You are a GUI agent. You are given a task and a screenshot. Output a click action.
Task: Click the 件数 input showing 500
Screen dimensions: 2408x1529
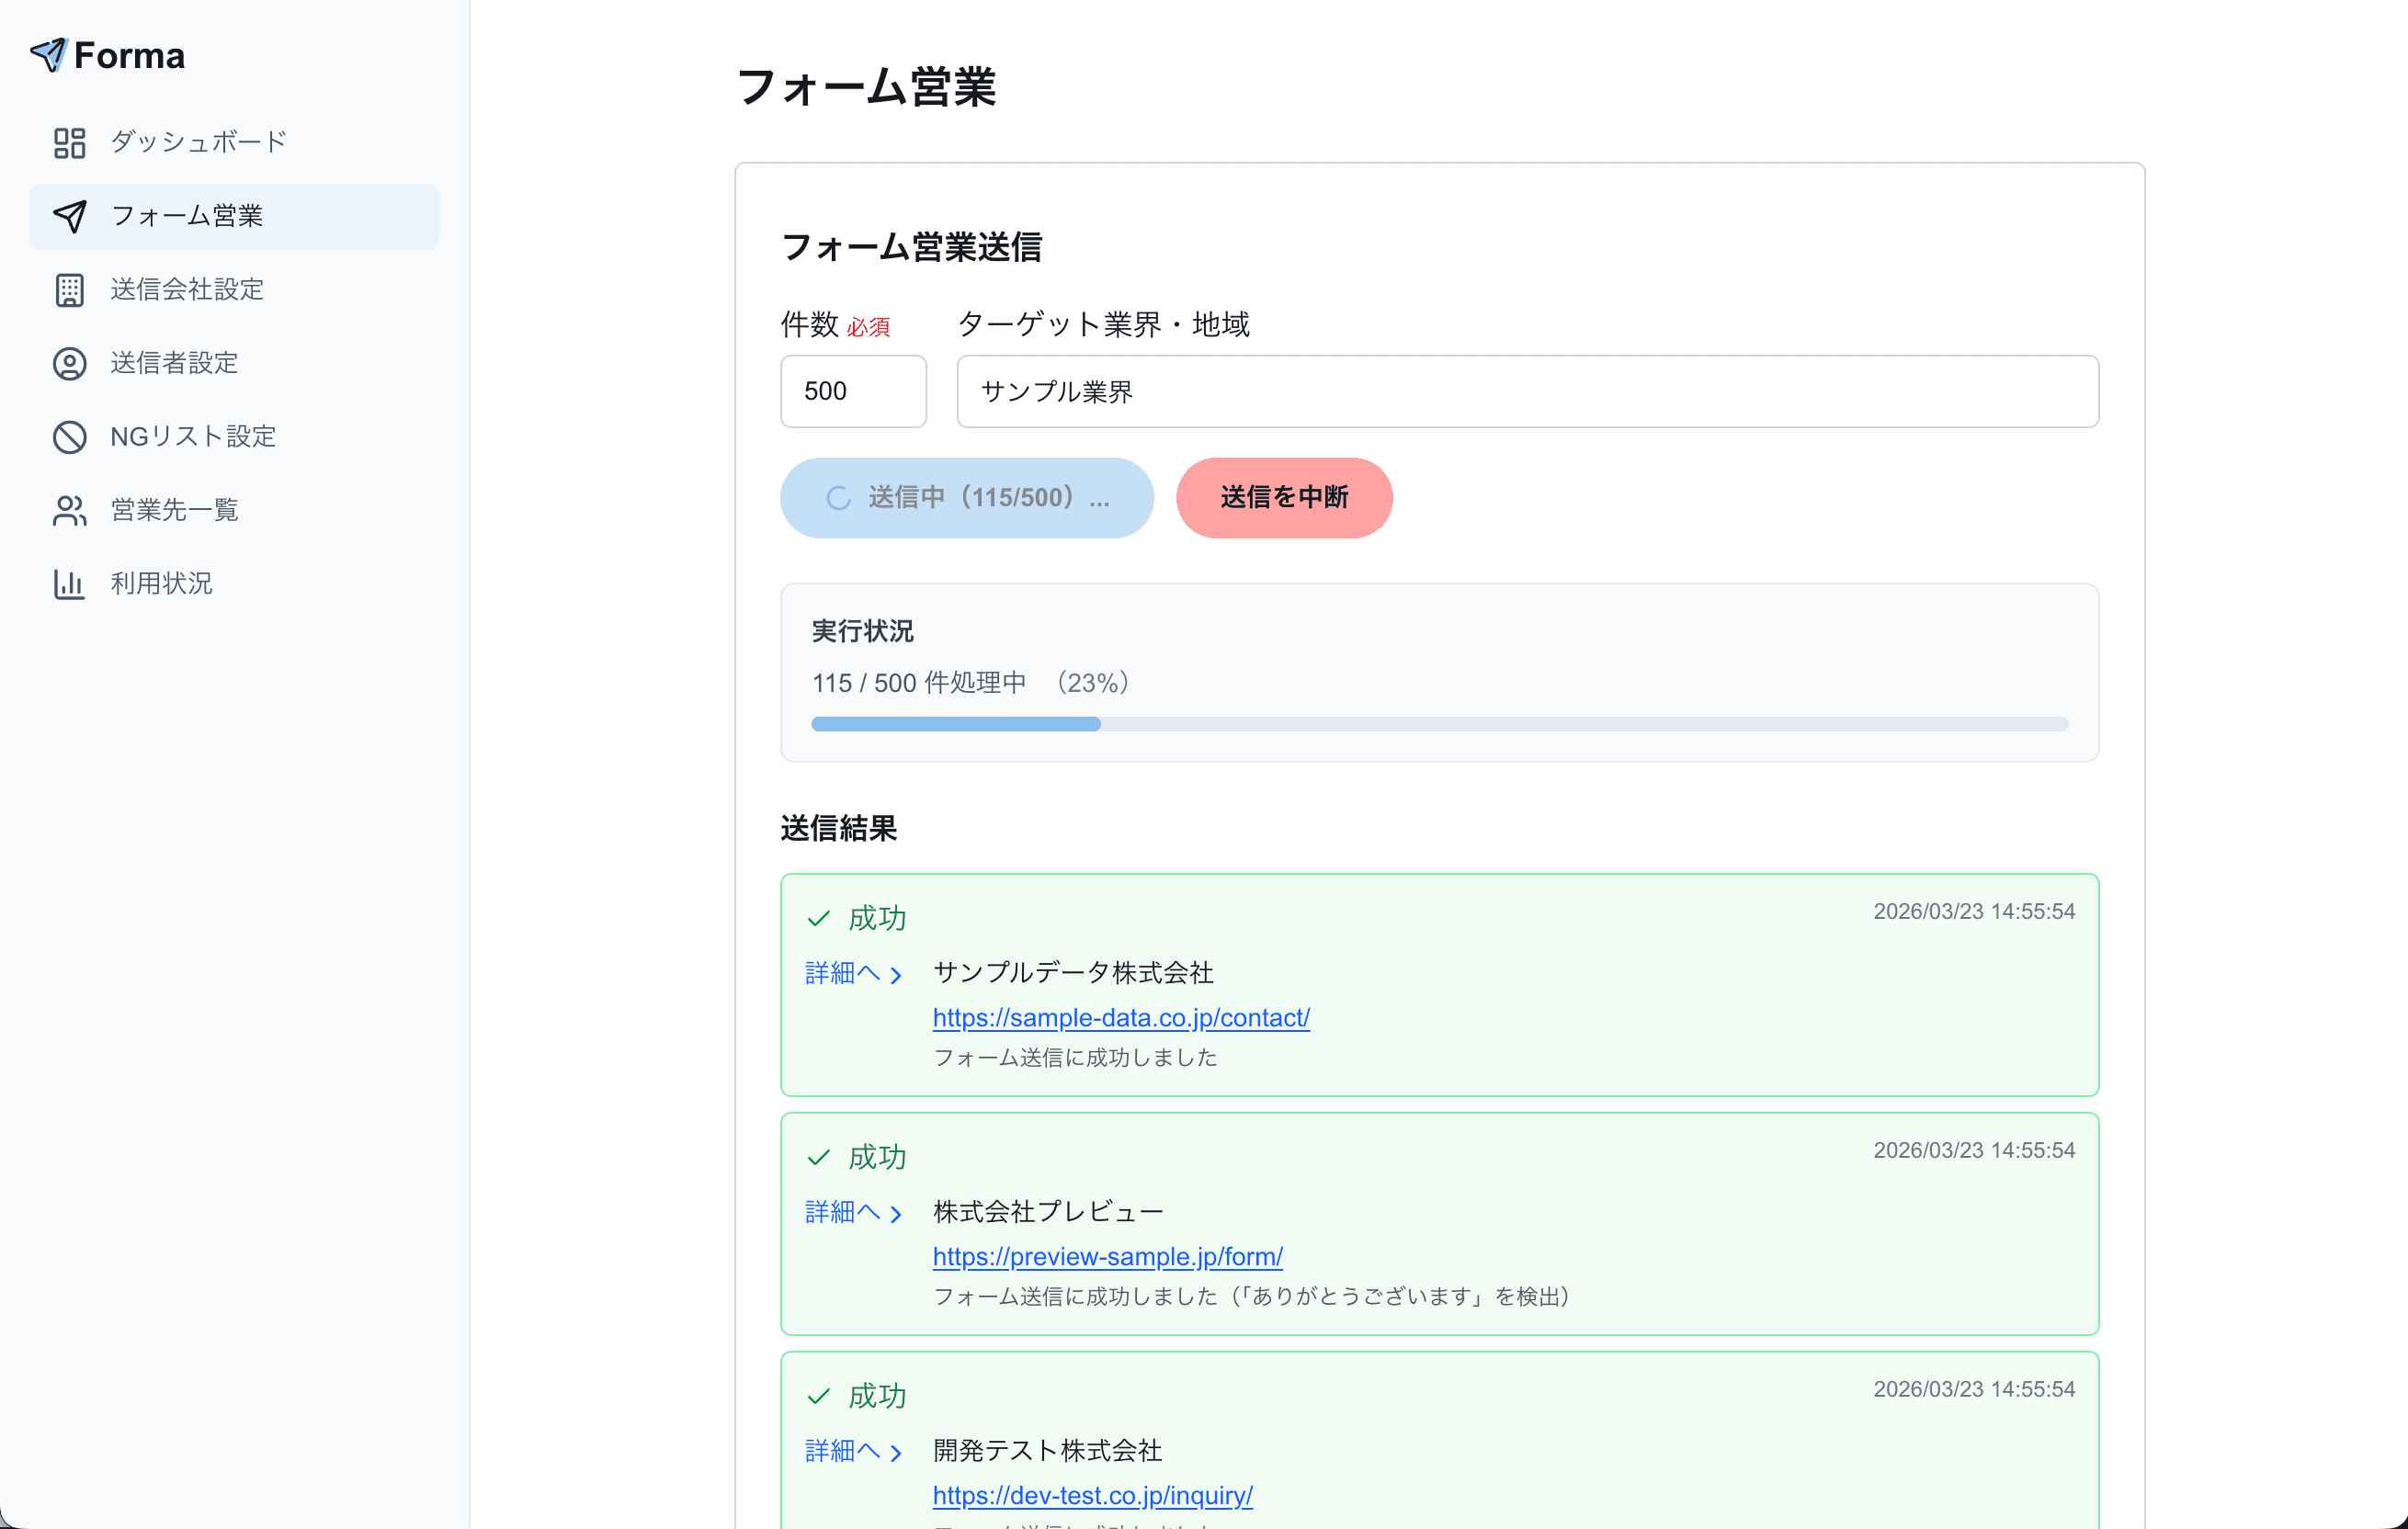tap(852, 390)
